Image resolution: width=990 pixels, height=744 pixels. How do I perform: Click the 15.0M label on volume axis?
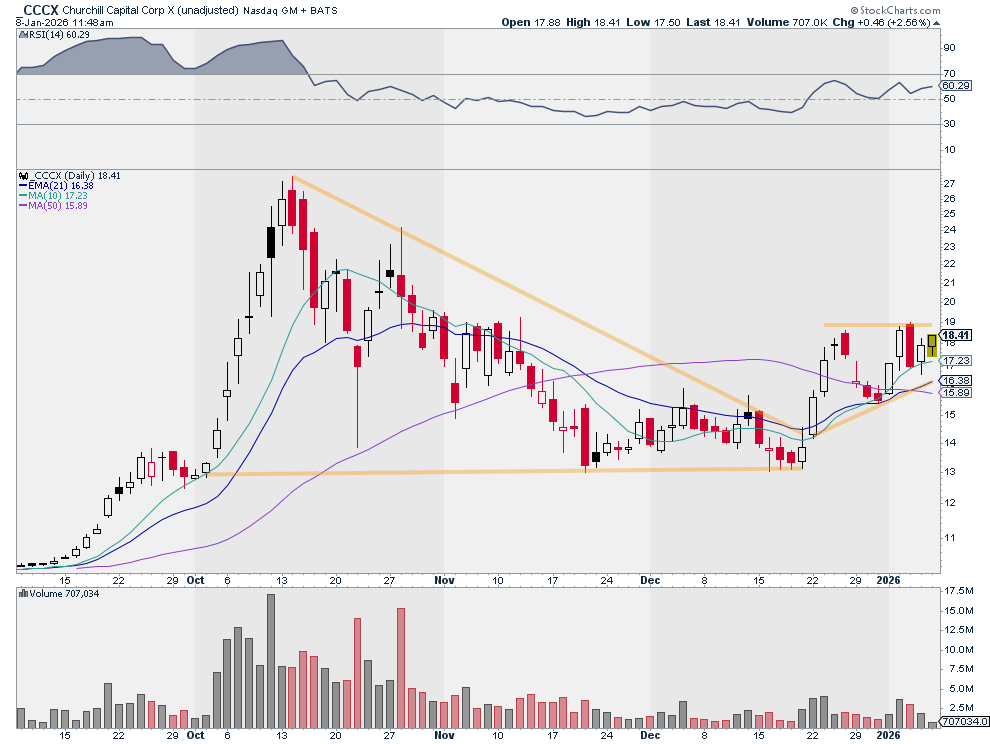pyautogui.click(x=958, y=611)
